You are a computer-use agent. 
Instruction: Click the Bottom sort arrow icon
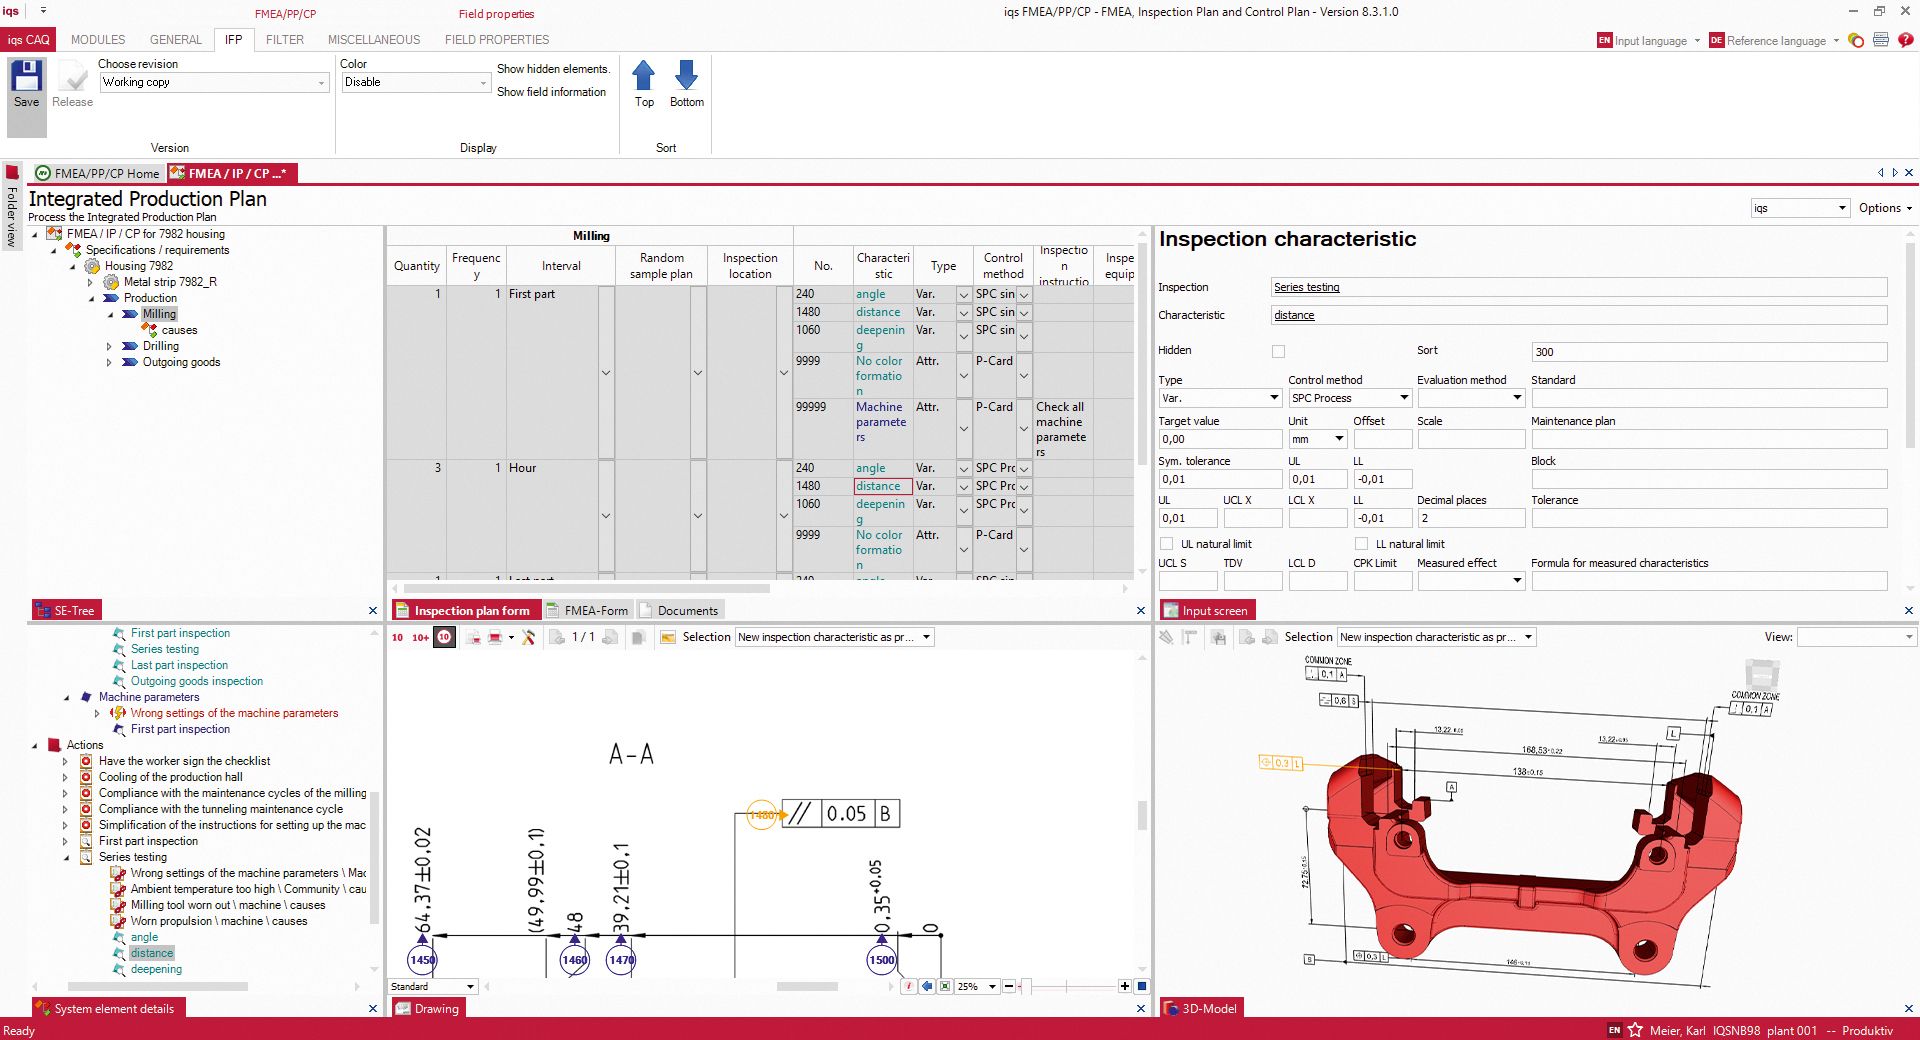pyautogui.click(x=686, y=76)
